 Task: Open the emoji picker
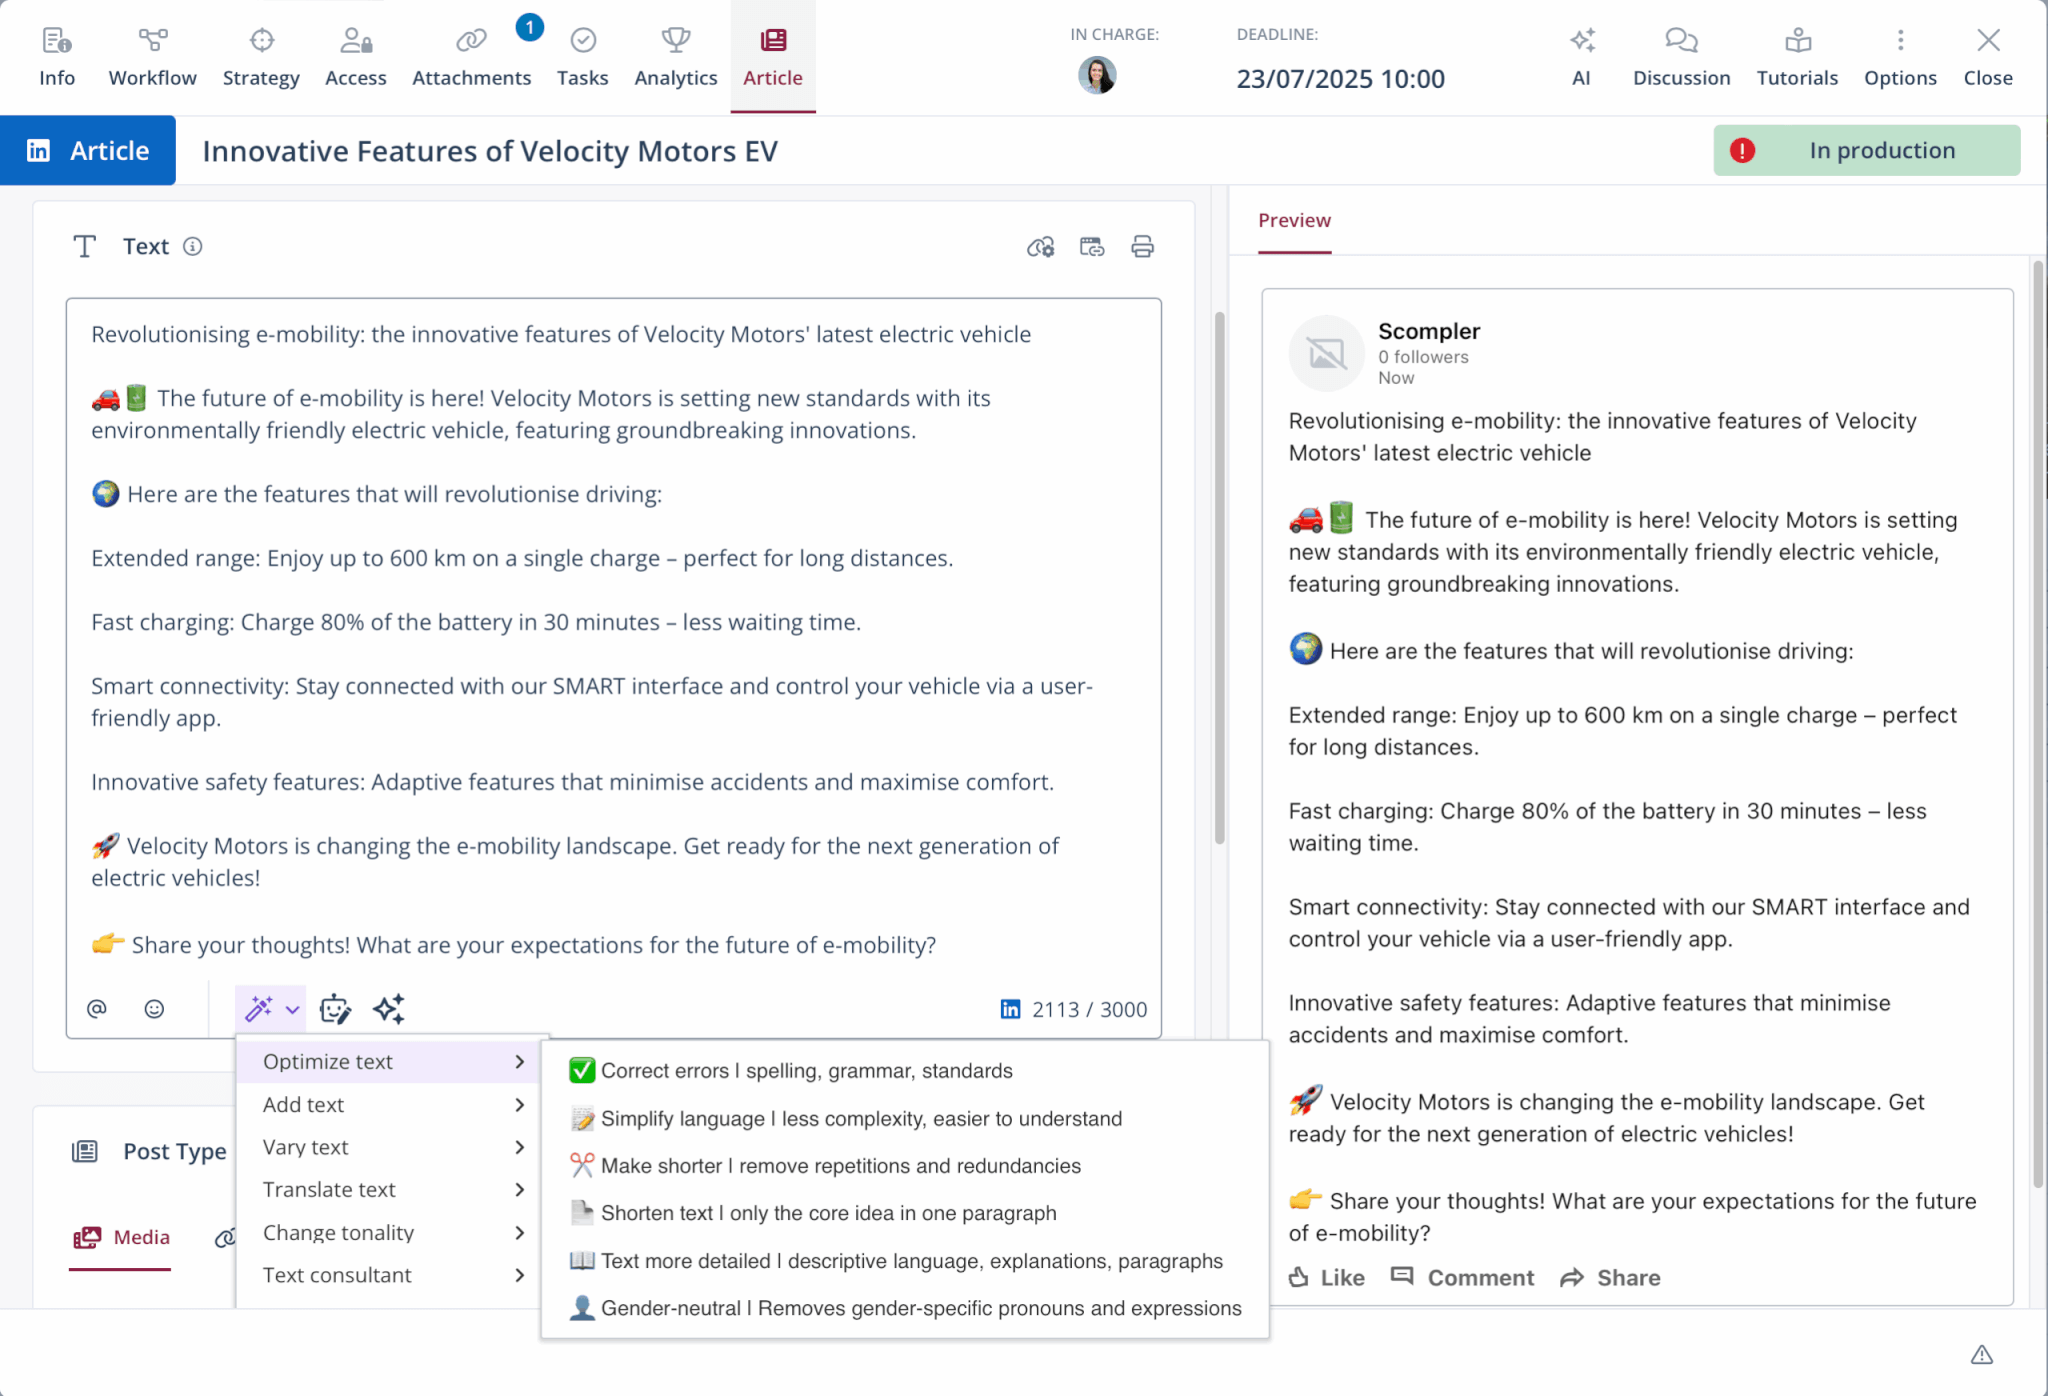tap(155, 1008)
